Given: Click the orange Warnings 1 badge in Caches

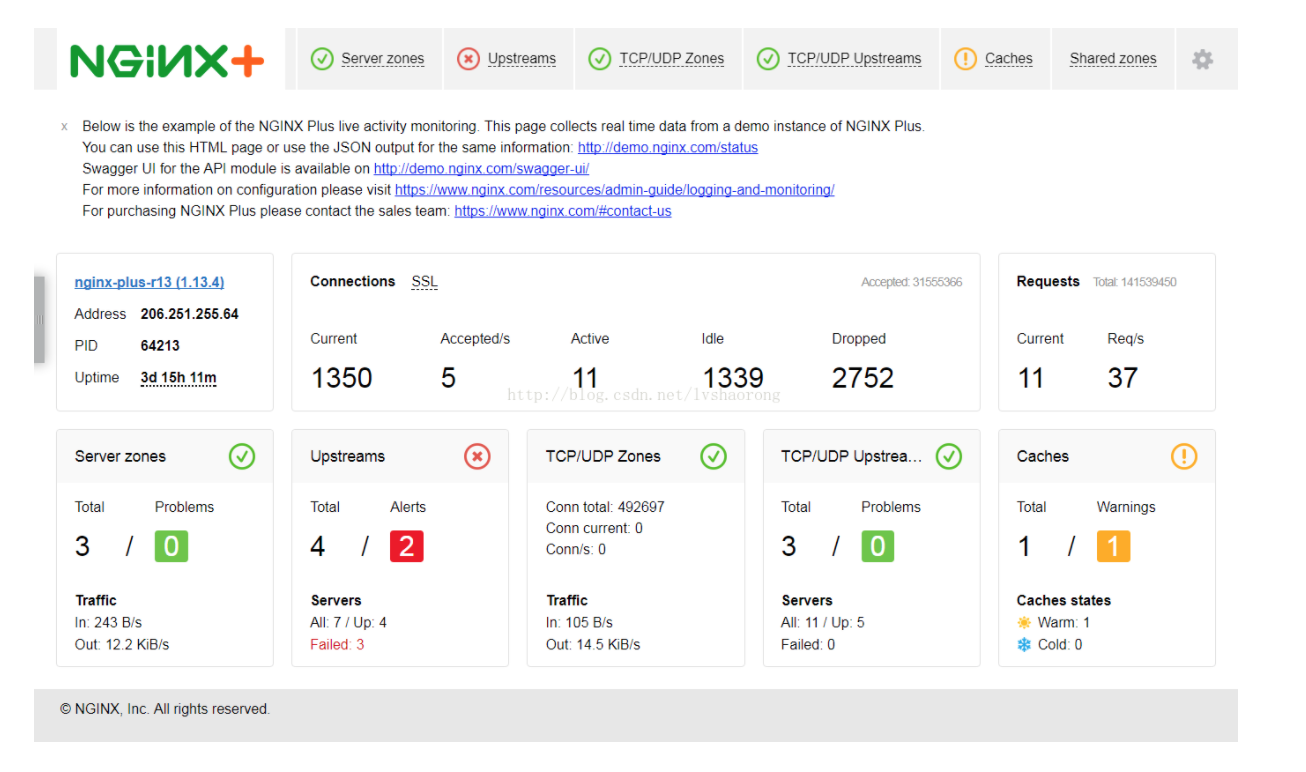Looking at the screenshot, I should tap(1113, 547).
